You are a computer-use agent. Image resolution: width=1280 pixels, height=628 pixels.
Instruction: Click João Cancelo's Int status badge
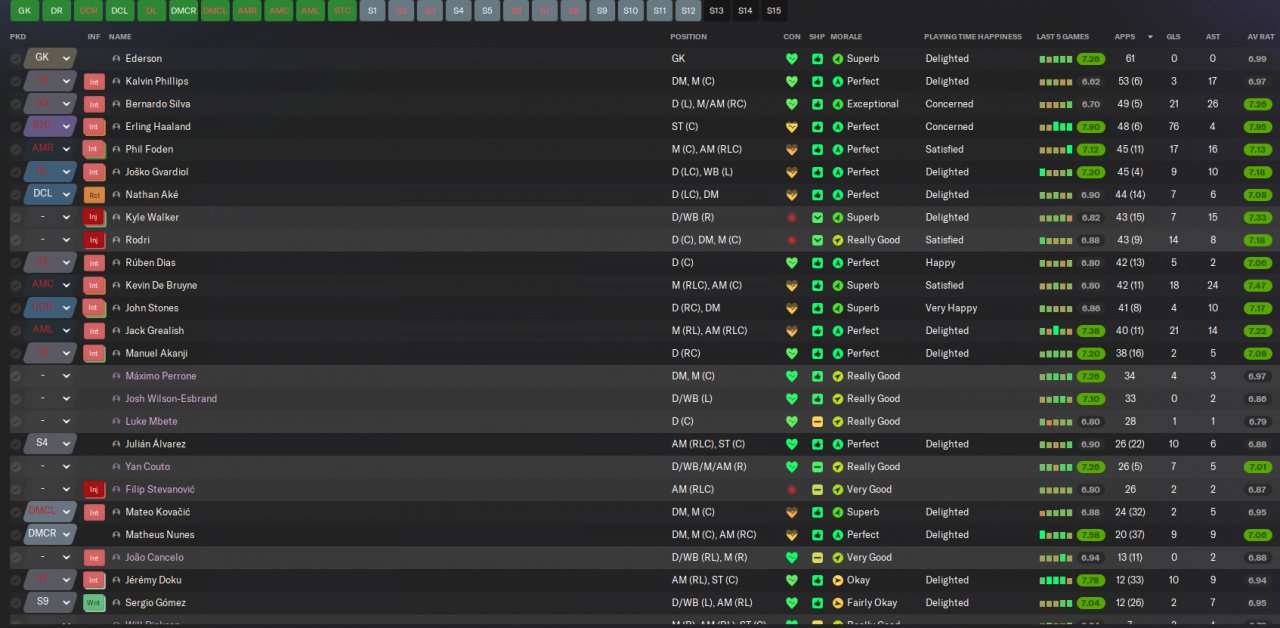(94, 557)
